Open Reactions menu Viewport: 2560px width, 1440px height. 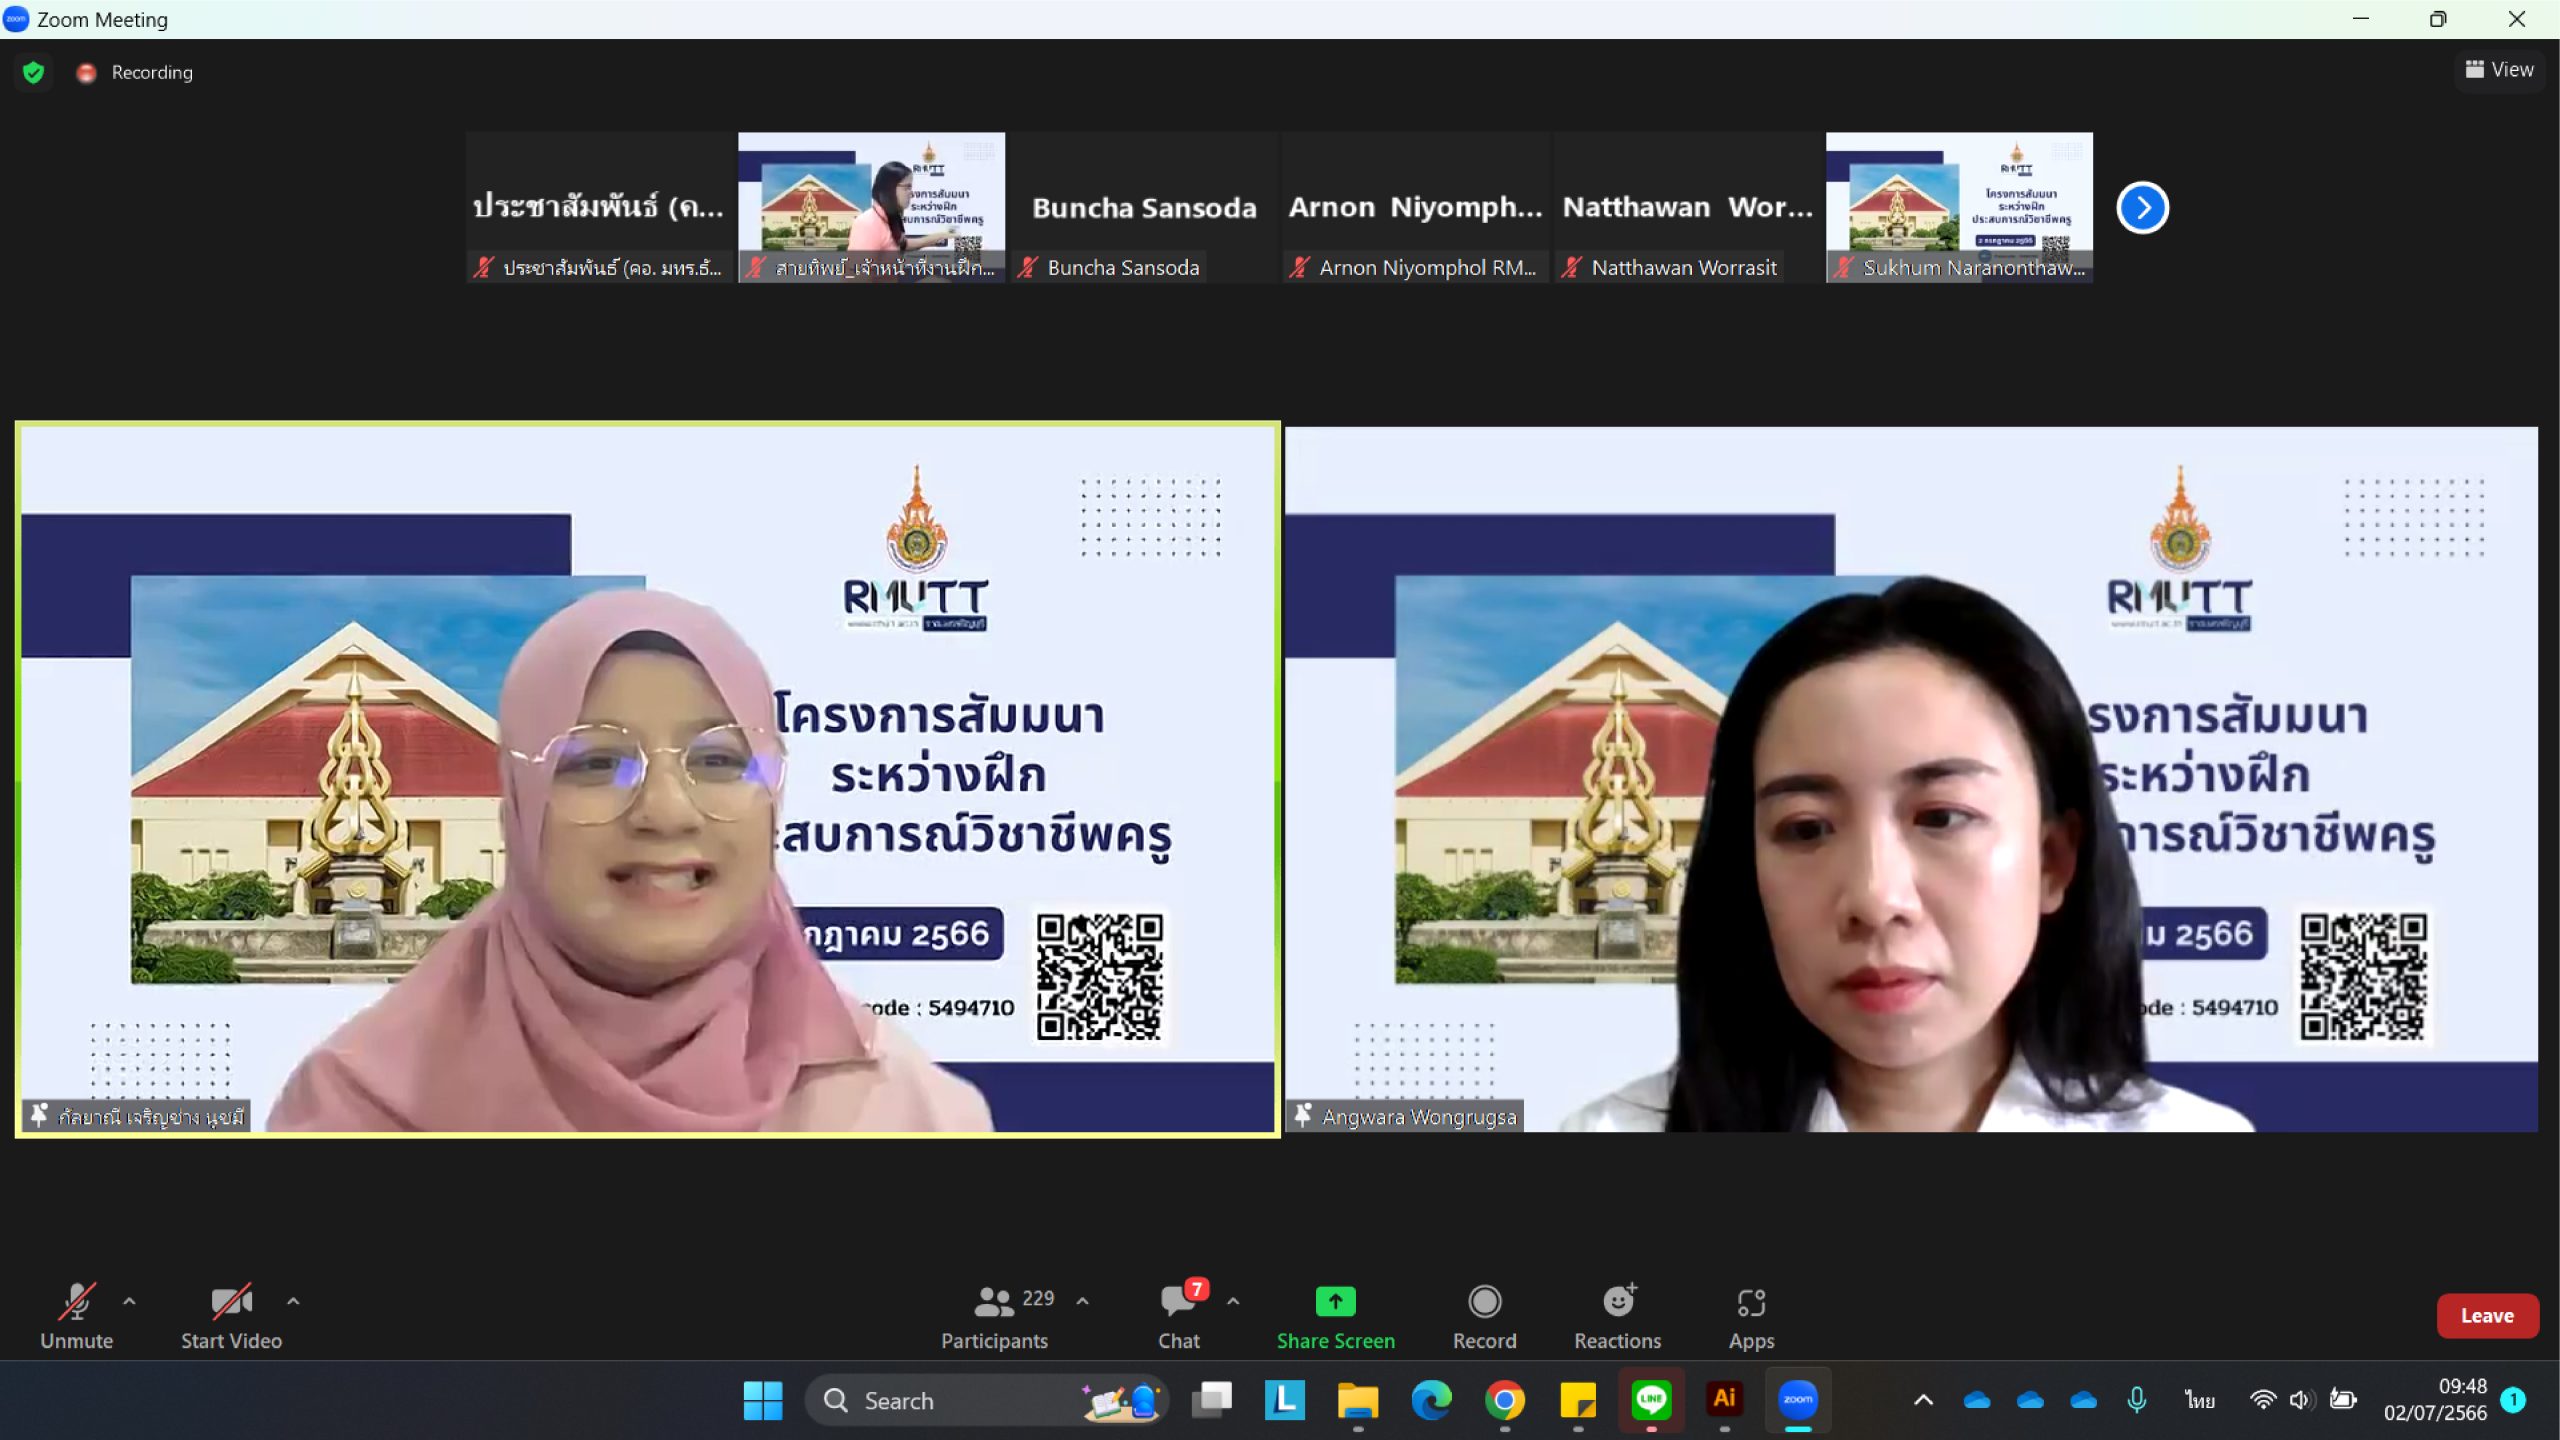click(1618, 1315)
